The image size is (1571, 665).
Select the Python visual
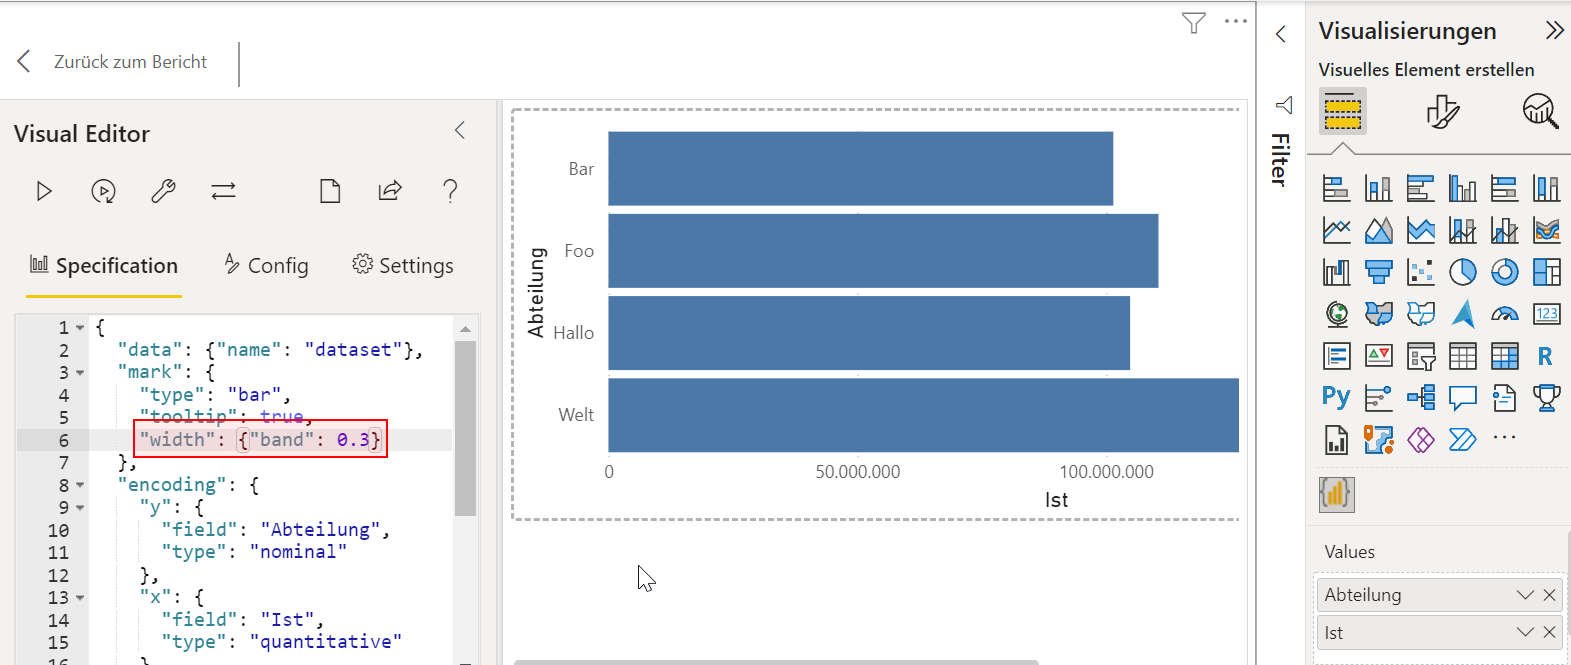coord(1335,396)
